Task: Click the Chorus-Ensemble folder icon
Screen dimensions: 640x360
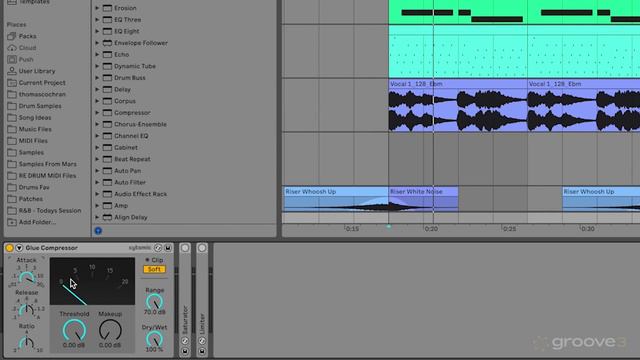Action: (x=107, y=124)
